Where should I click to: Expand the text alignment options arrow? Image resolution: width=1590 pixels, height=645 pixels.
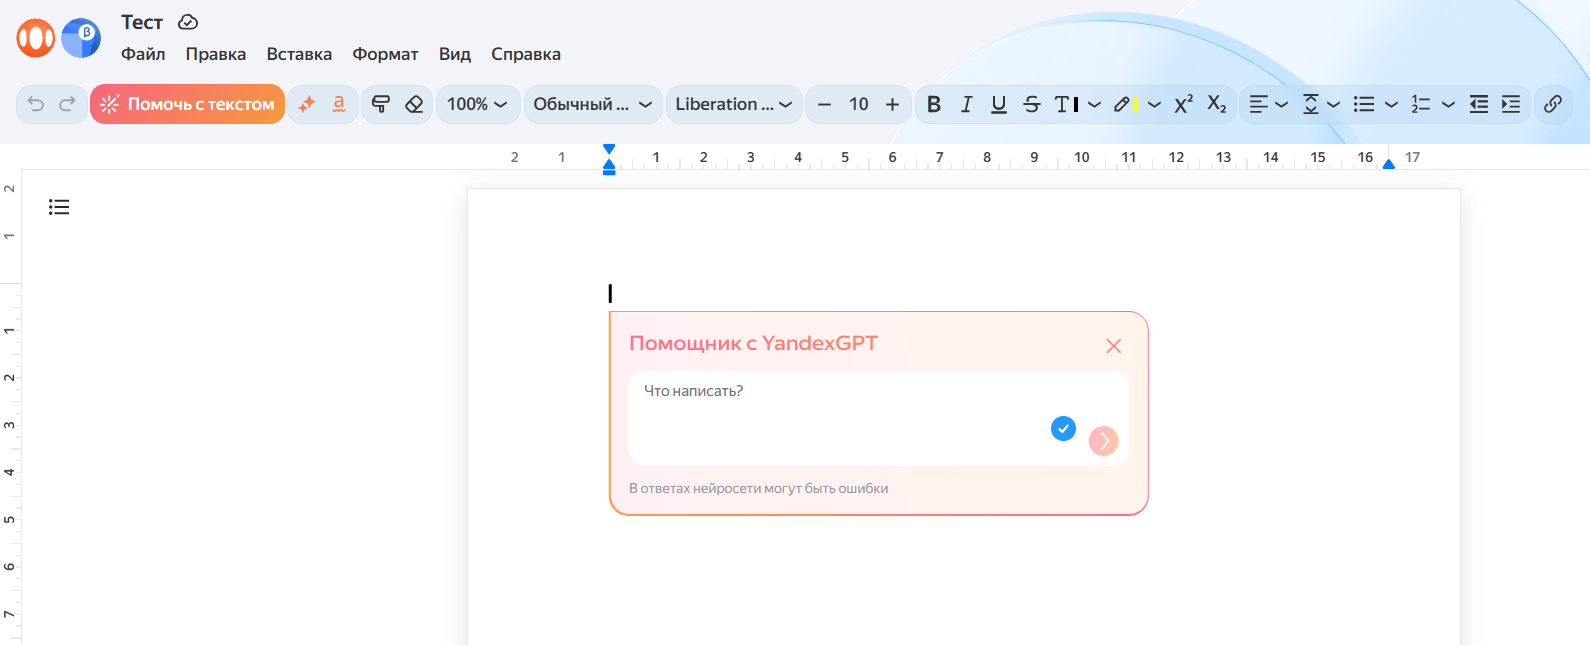pyautogui.click(x=1282, y=104)
